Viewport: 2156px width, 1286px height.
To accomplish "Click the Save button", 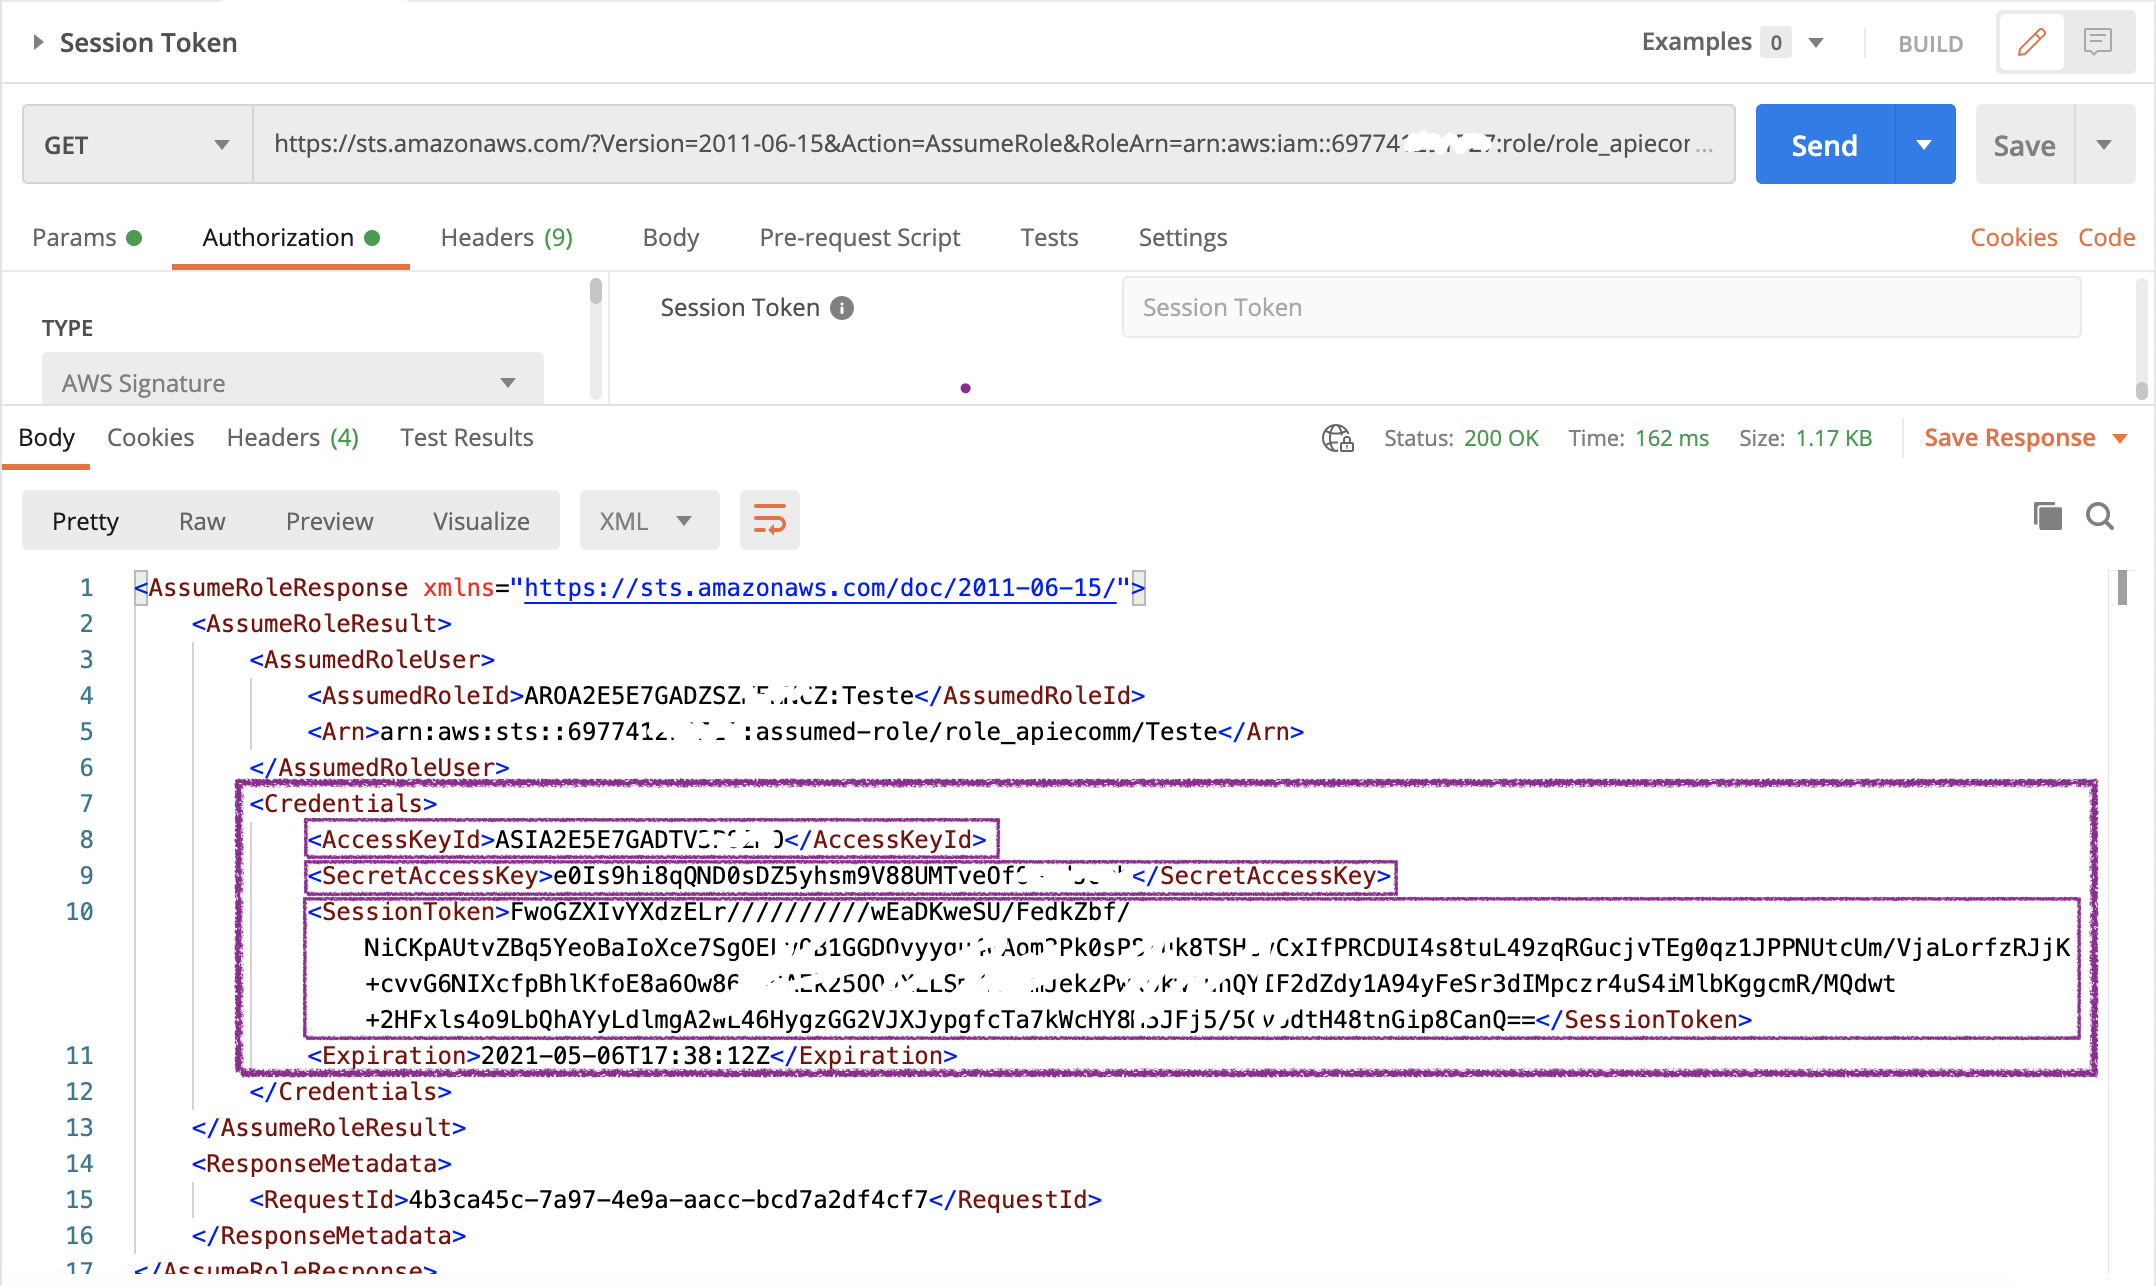I will tap(2024, 144).
